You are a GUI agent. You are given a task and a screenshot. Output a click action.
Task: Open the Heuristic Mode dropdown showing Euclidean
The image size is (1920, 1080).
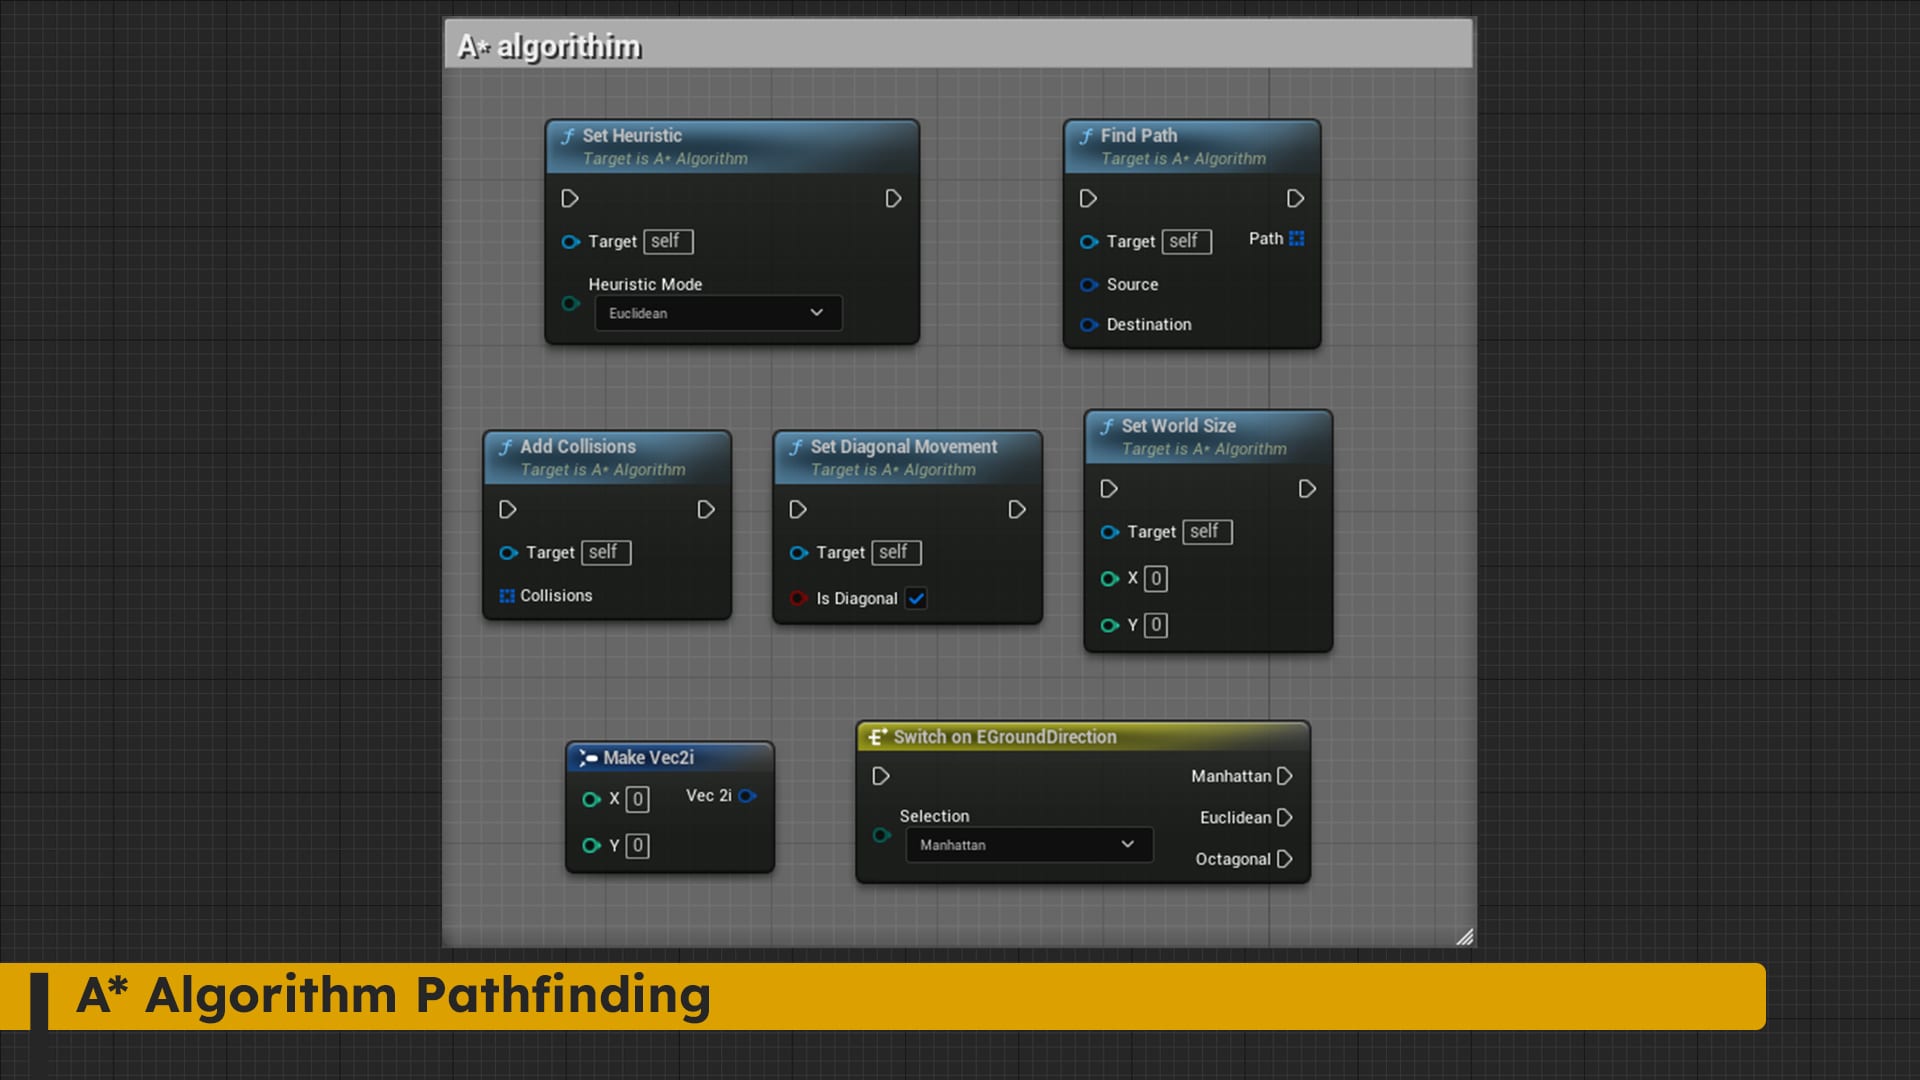pos(717,312)
